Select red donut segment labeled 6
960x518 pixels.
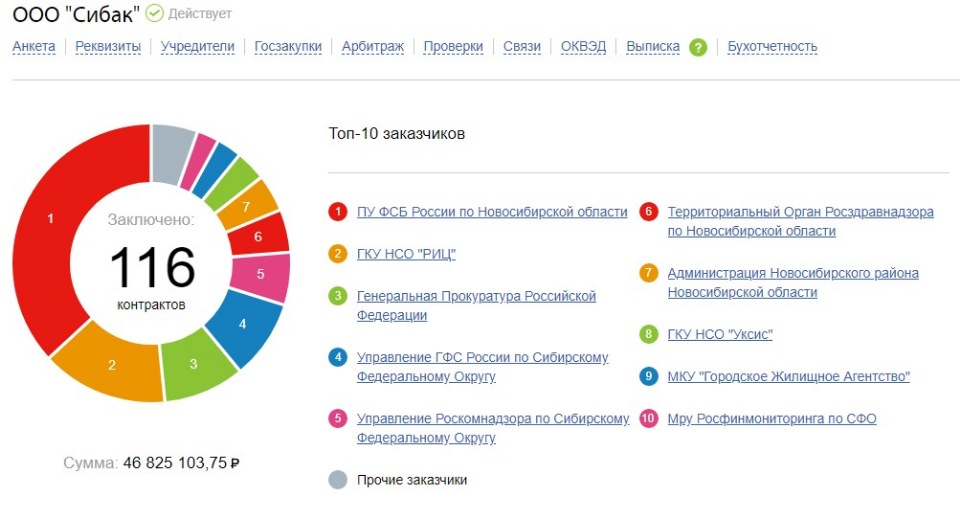point(258,236)
